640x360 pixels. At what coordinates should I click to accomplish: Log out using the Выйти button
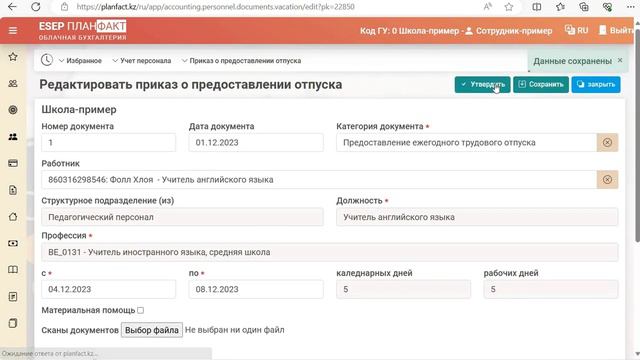617,30
